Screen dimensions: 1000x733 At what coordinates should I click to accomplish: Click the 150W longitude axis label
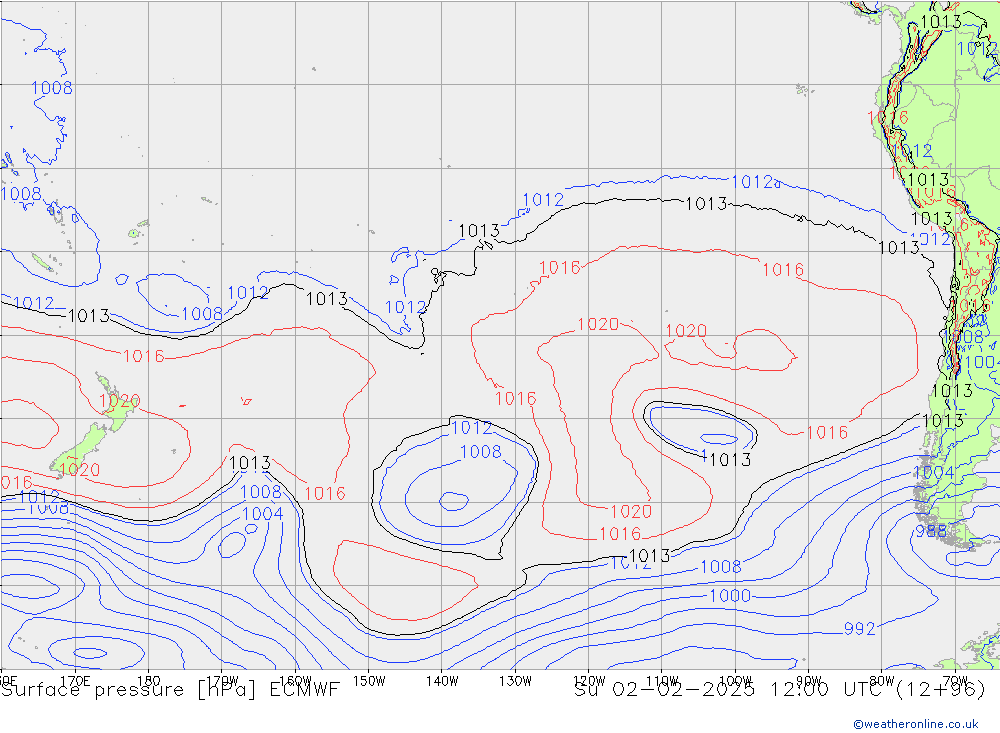[x=369, y=680]
